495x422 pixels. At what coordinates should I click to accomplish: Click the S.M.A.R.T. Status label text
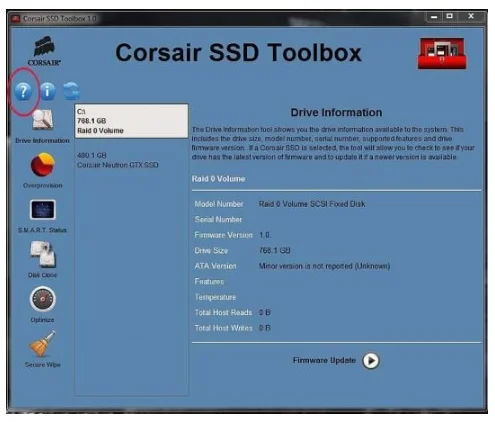(42, 230)
